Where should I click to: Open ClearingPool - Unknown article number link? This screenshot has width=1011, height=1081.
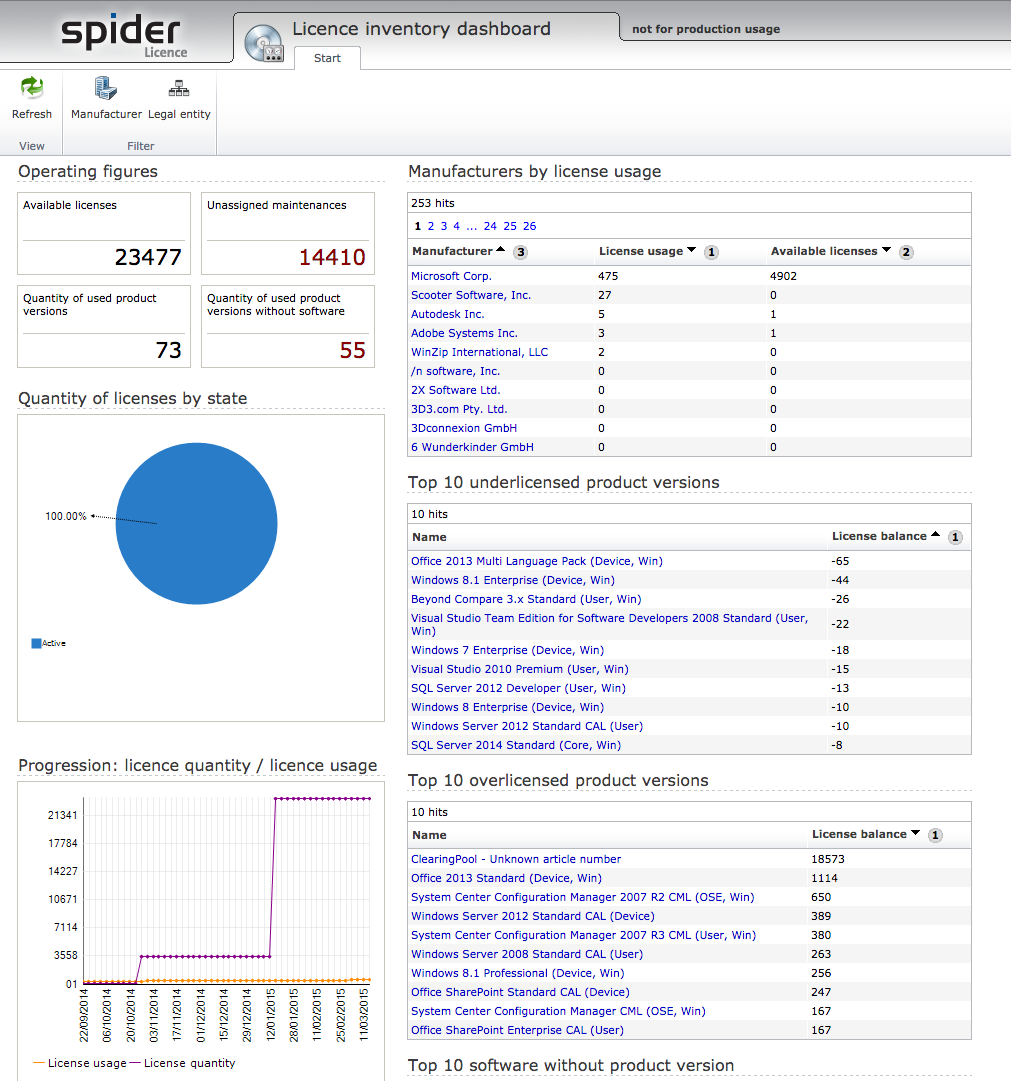coord(515,859)
